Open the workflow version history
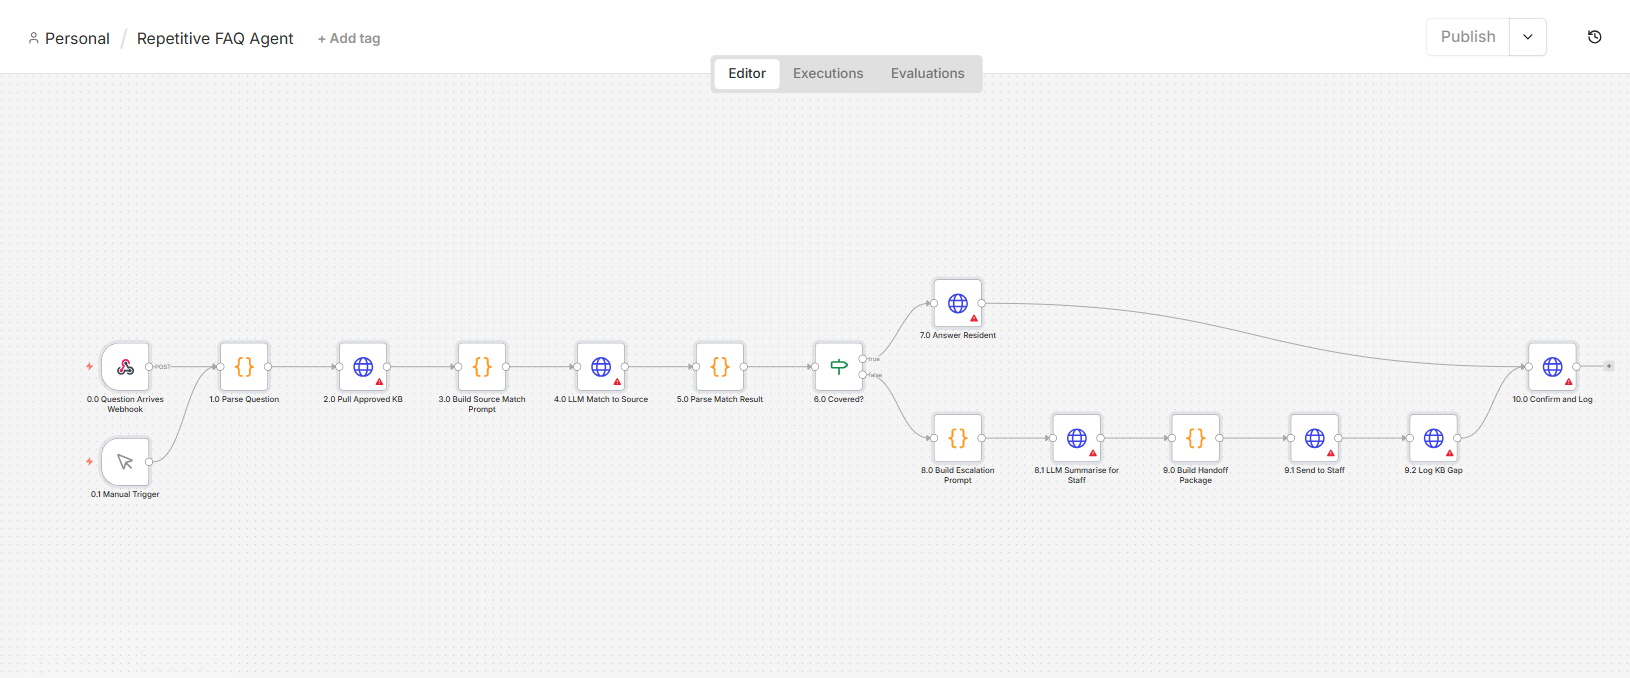1630x678 pixels. [1595, 37]
